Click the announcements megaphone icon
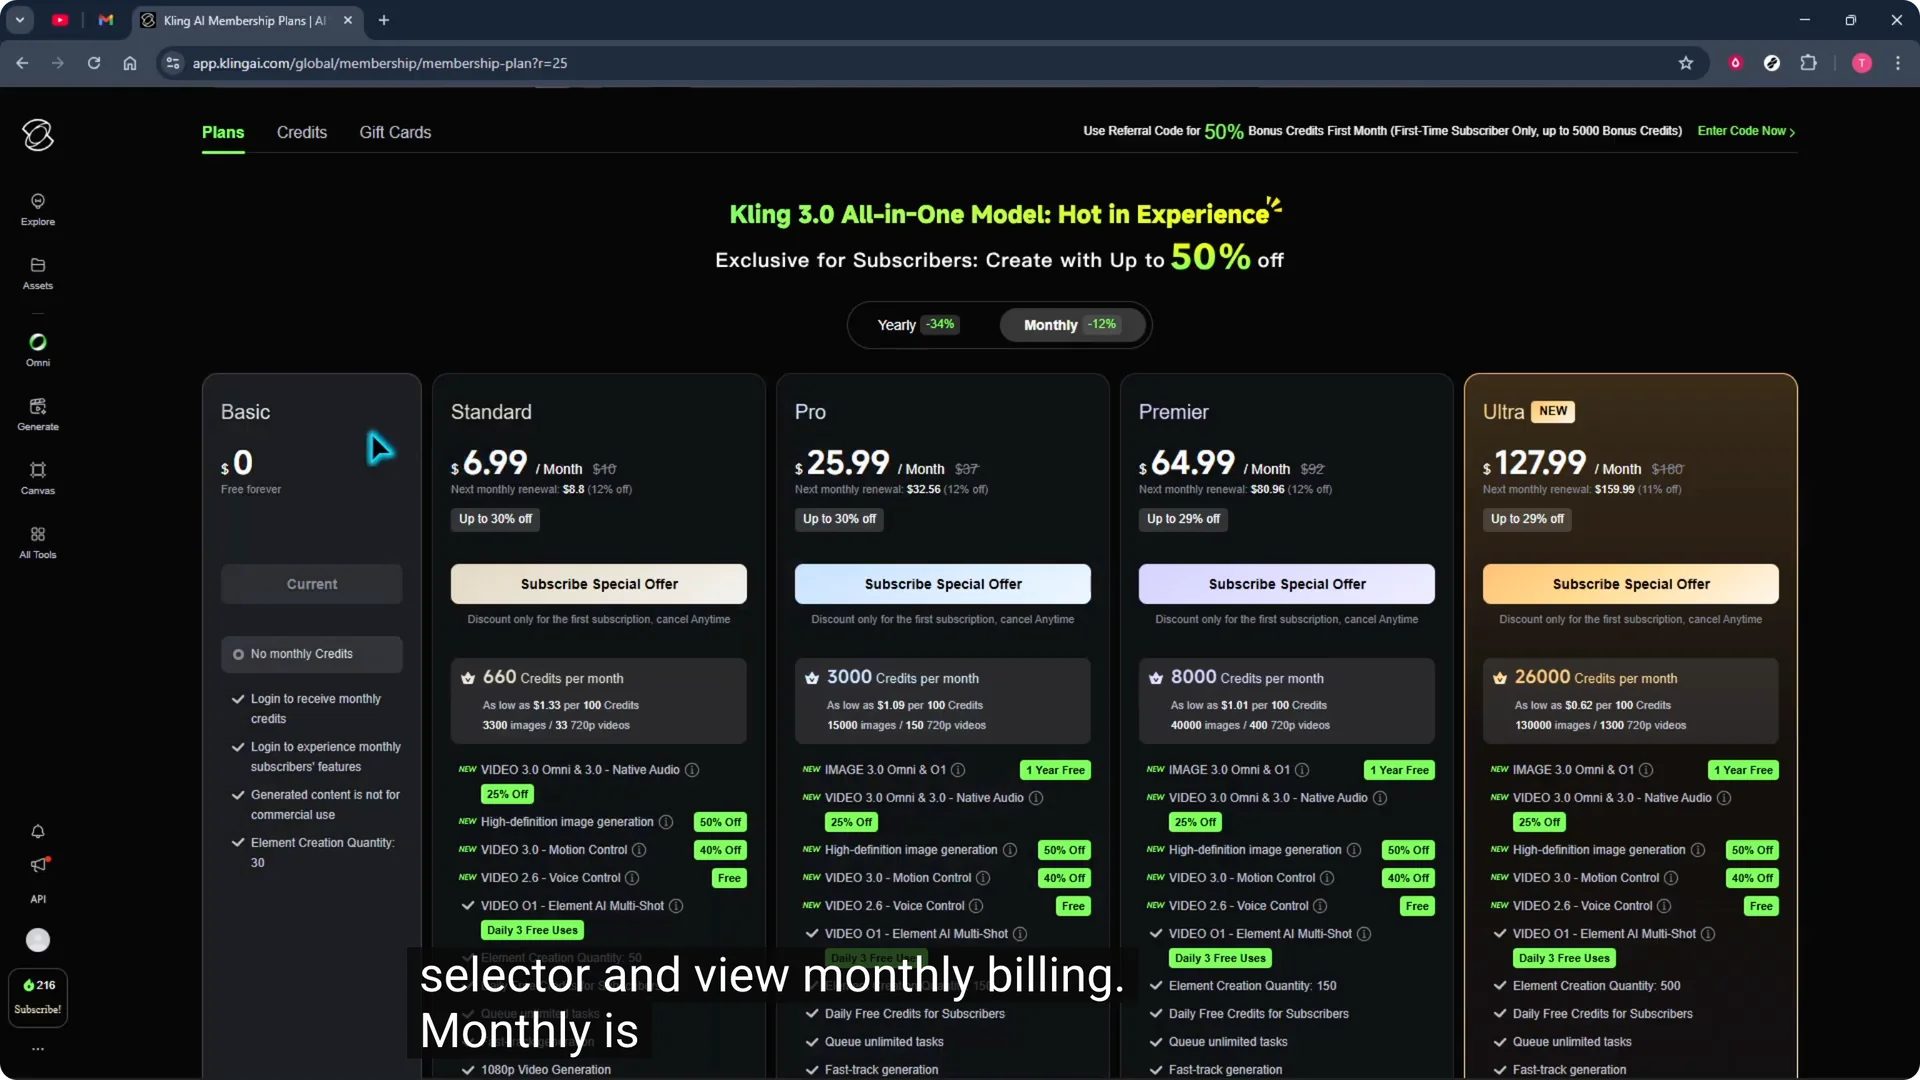 tap(38, 865)
